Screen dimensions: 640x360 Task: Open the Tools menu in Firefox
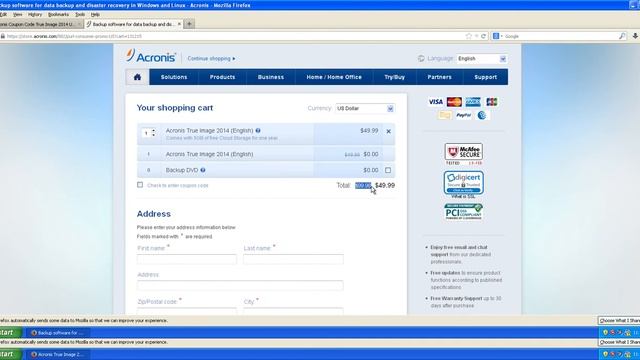(80, 14)
